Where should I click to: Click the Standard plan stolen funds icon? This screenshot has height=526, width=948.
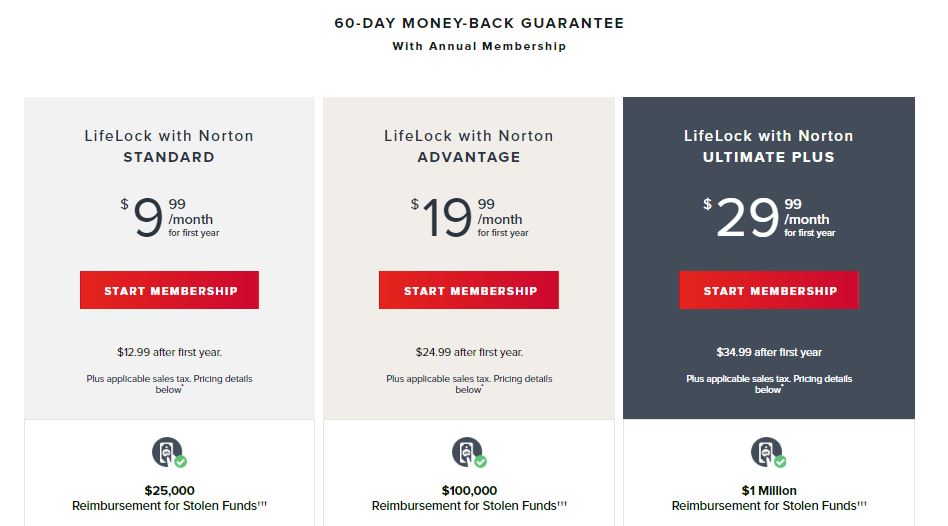tap(169, 452)
